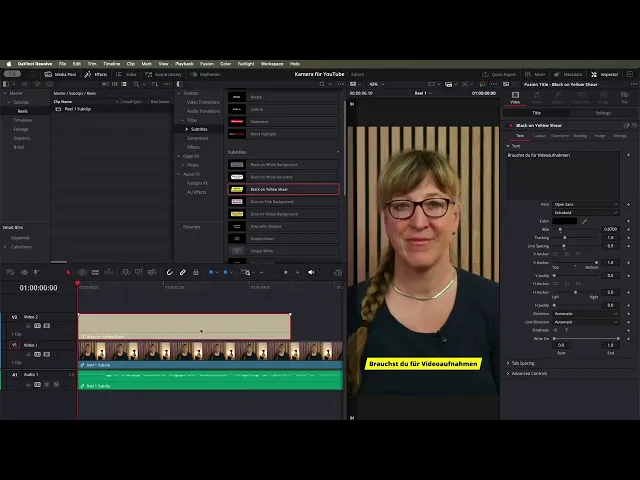Open the Fusion menu
The image size is (640, 480).
point(207,64)
